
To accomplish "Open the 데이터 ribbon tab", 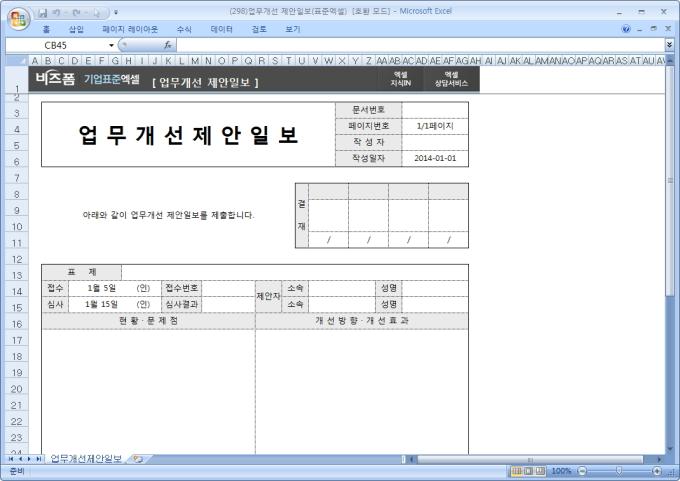I will click(222, 29).
